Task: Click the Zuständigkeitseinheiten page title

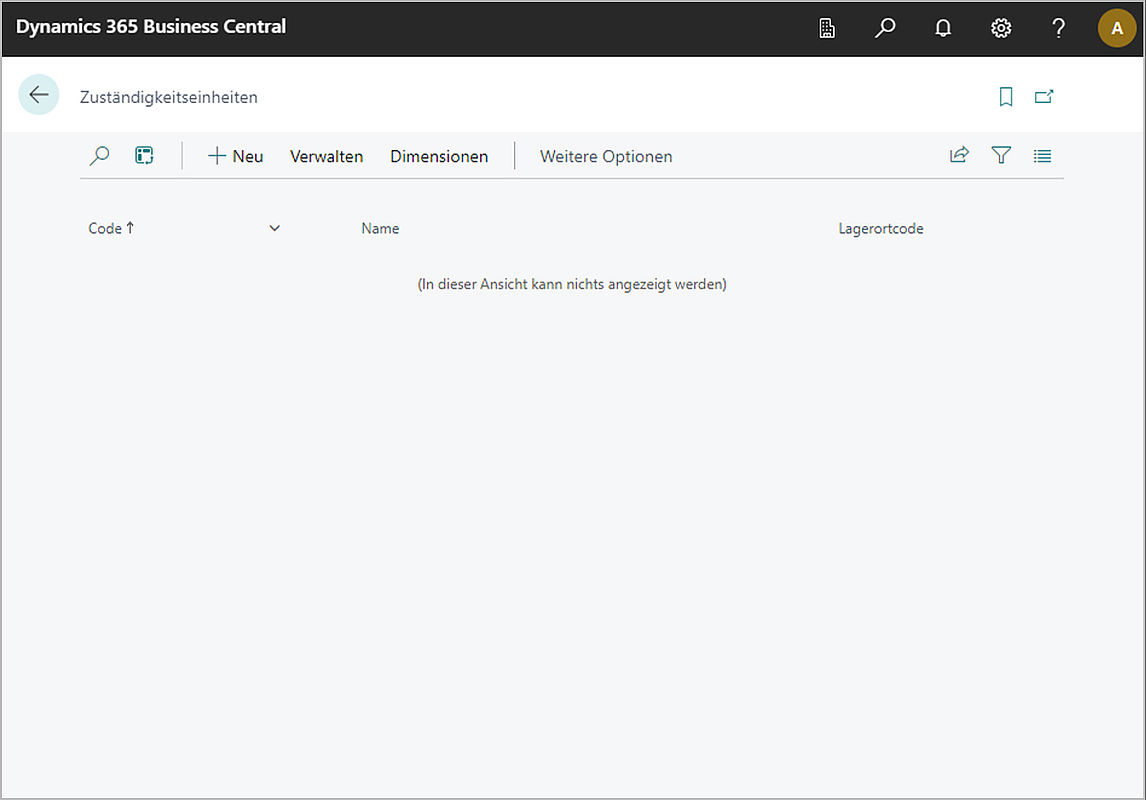Action: [x=169, y=97]
